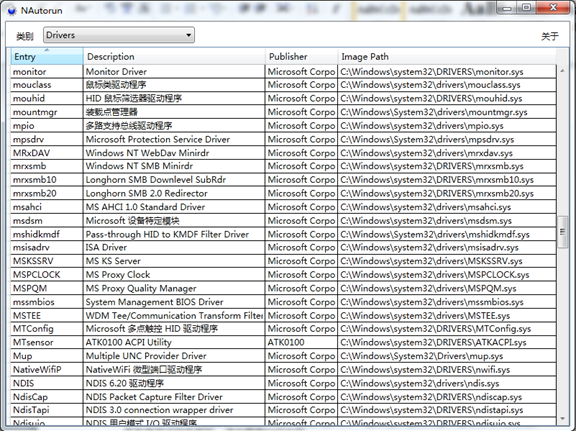The height and width of the screenshot is (431, 576).
Task: Minimize the NAutorun window
Action: pos(507,8)
